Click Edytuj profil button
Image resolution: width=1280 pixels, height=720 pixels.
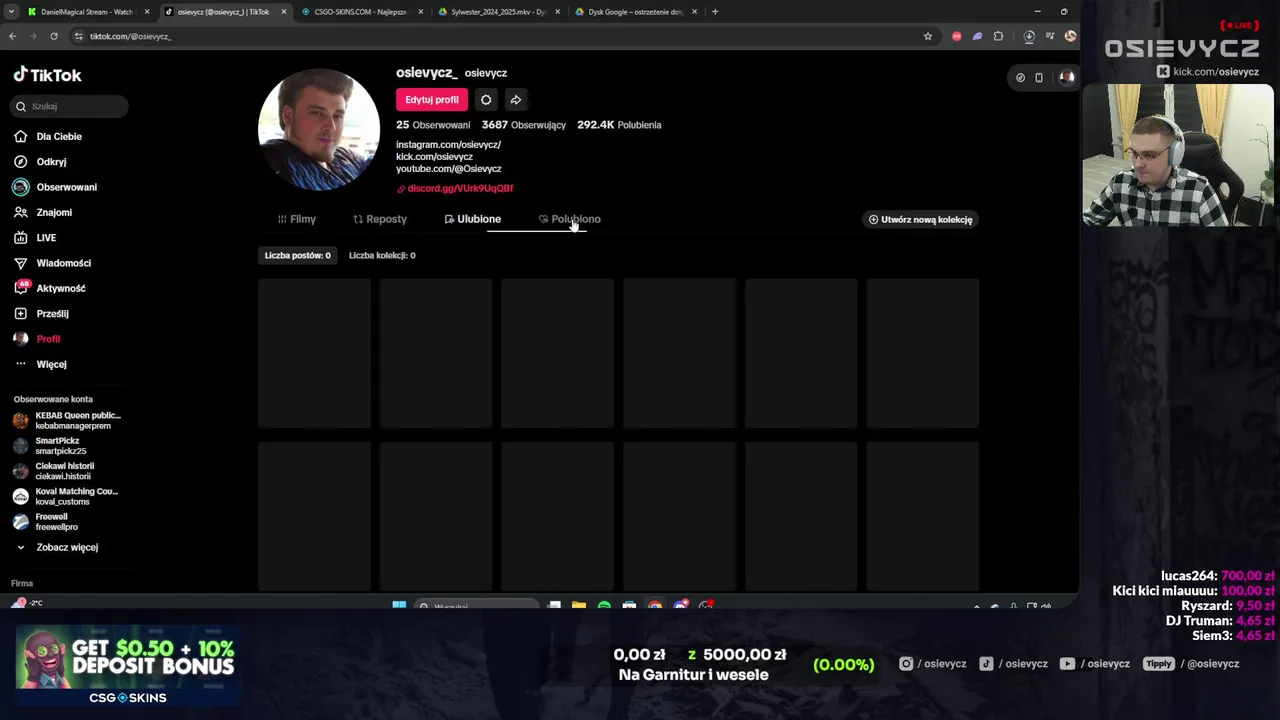(x=432, y=100)
